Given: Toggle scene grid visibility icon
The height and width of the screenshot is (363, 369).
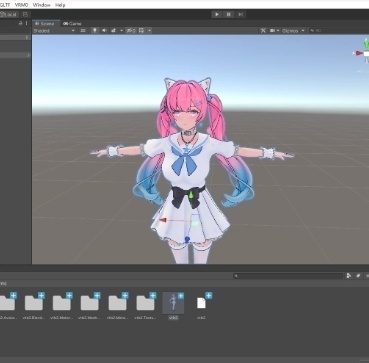Looking at the screenshot, I should [x=142, y=31].
